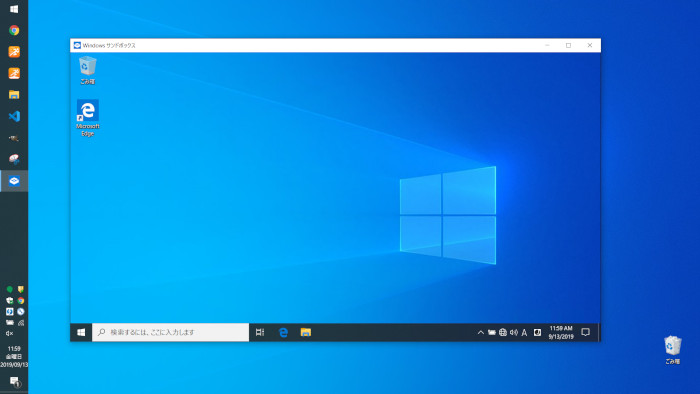This screenshot has height=394, width=700.
Task: Maximize the Windows Sandbox window
Action: [x=568, y=46]
